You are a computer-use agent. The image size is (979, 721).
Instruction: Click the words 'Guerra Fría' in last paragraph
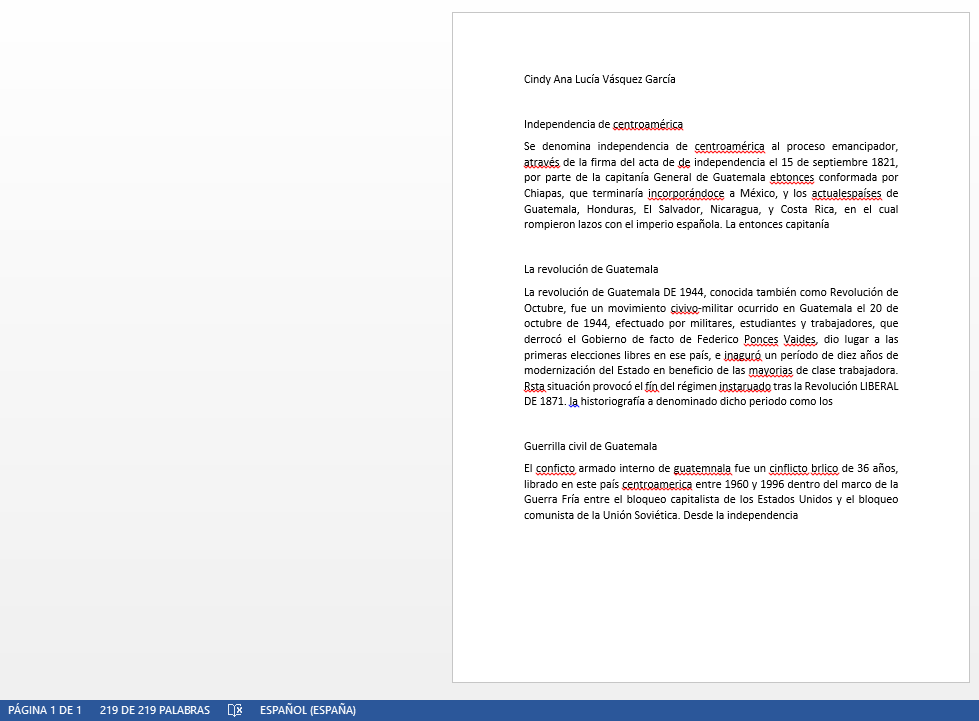[x=551, y=499]
